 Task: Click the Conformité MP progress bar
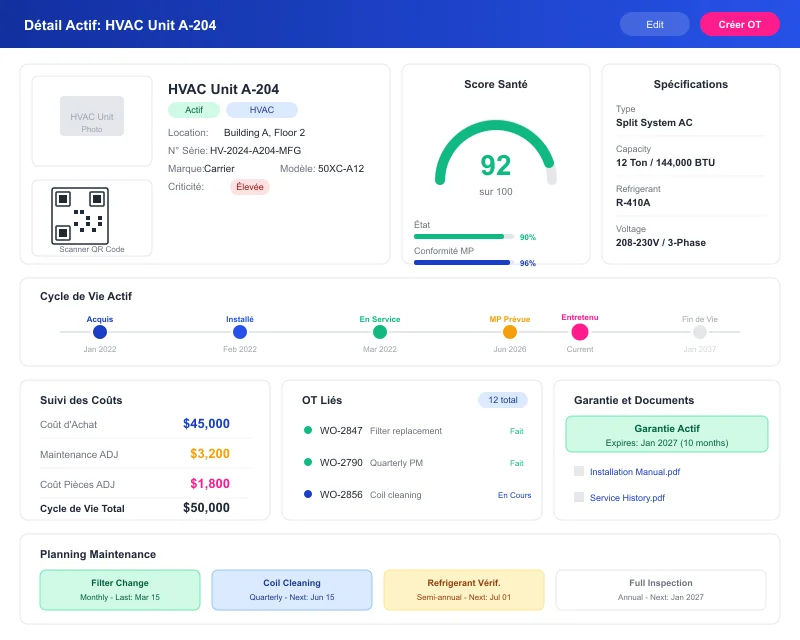(460, 260)
